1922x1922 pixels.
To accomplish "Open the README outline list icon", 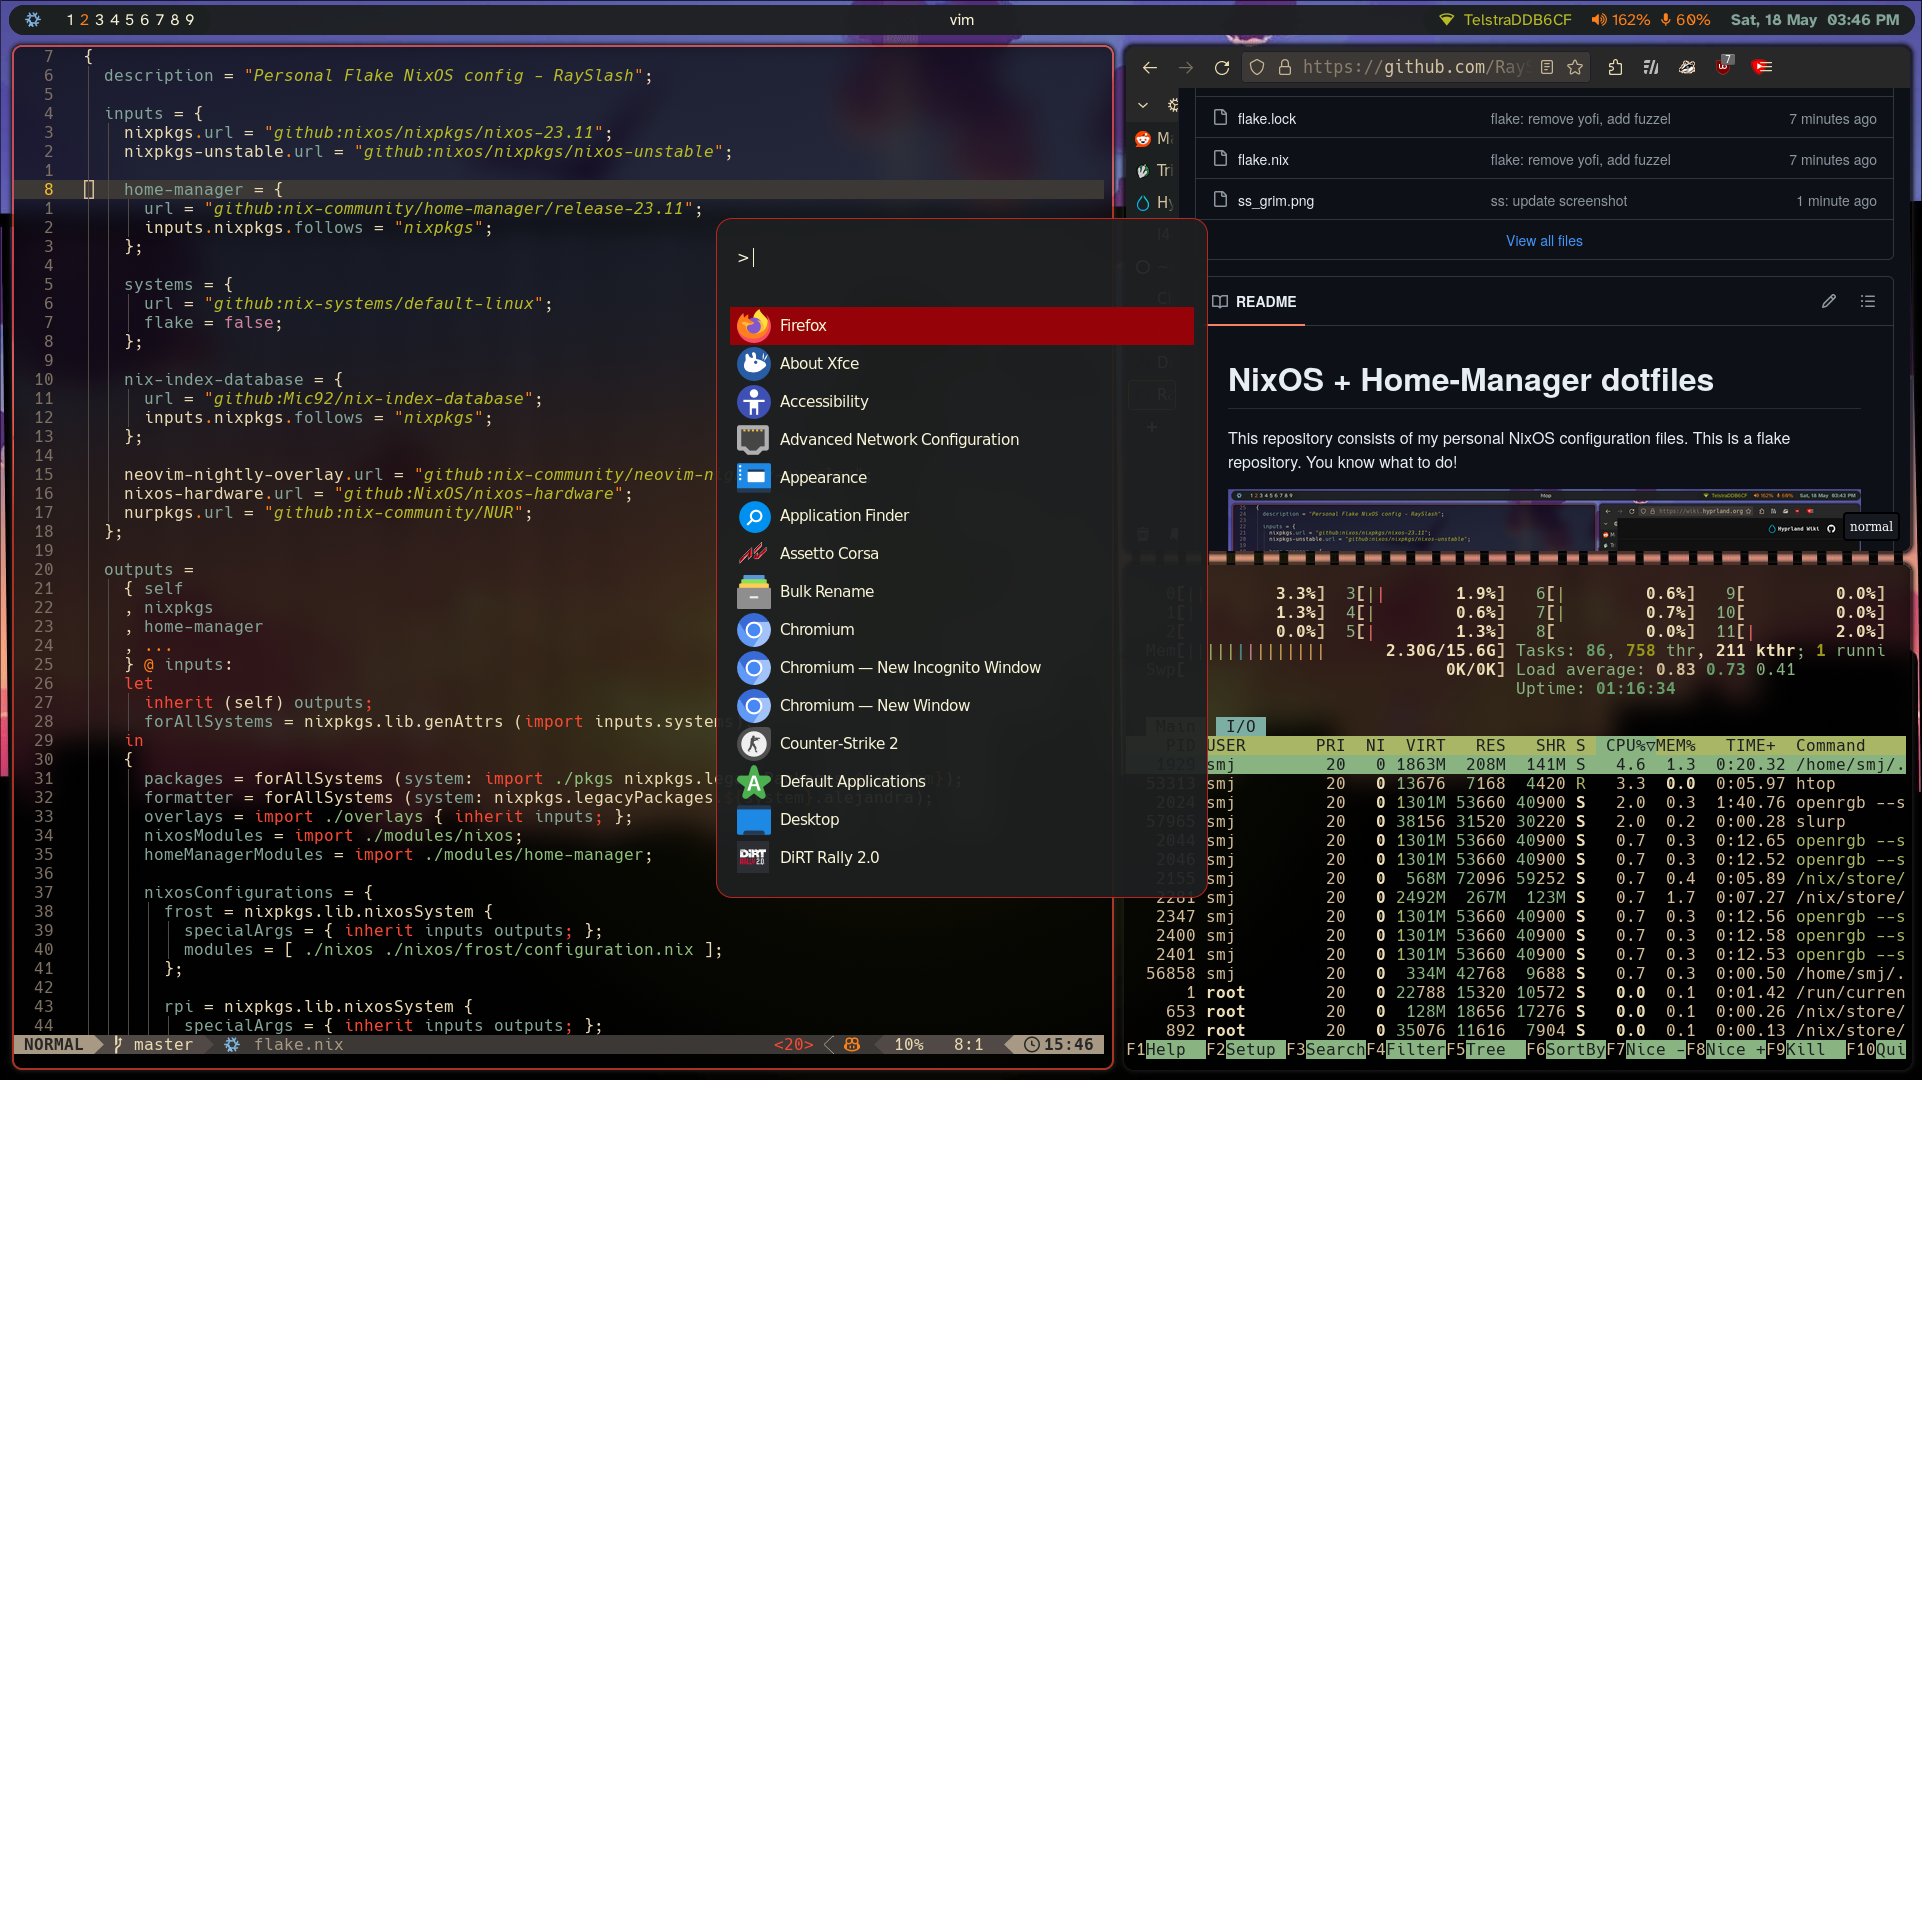I will click(x=1868, y=301).
